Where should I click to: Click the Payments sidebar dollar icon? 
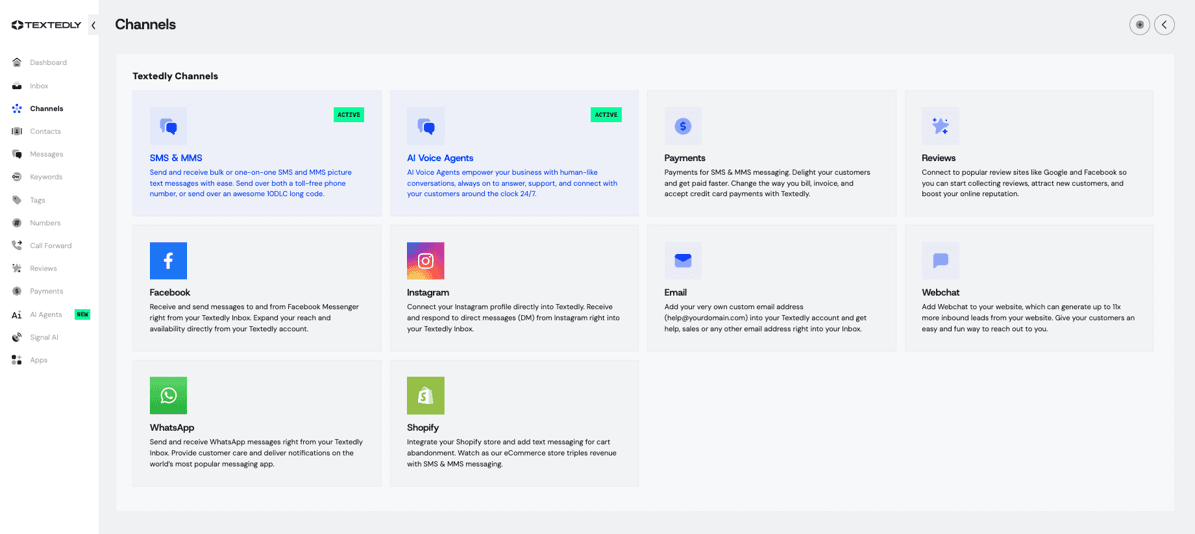(17, 291)
